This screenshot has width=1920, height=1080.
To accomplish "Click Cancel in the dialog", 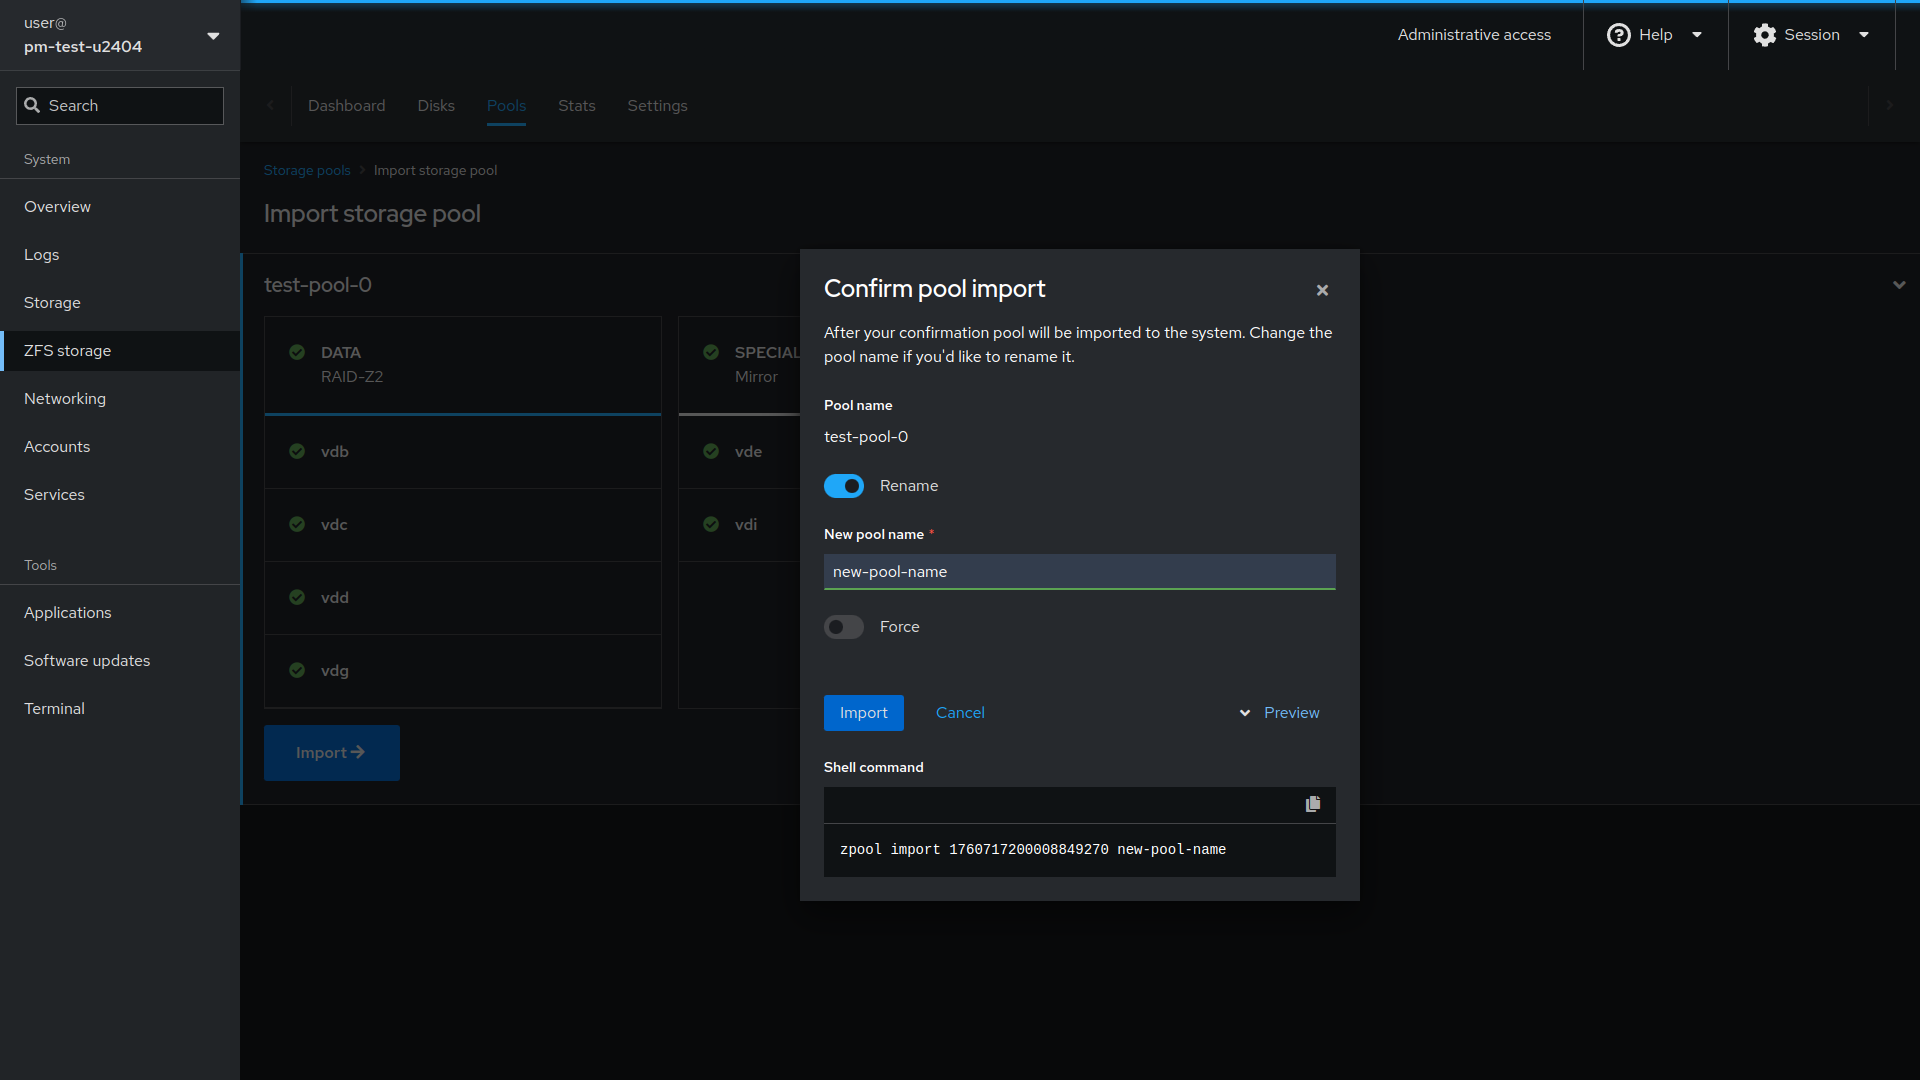I will pos(960,713).
